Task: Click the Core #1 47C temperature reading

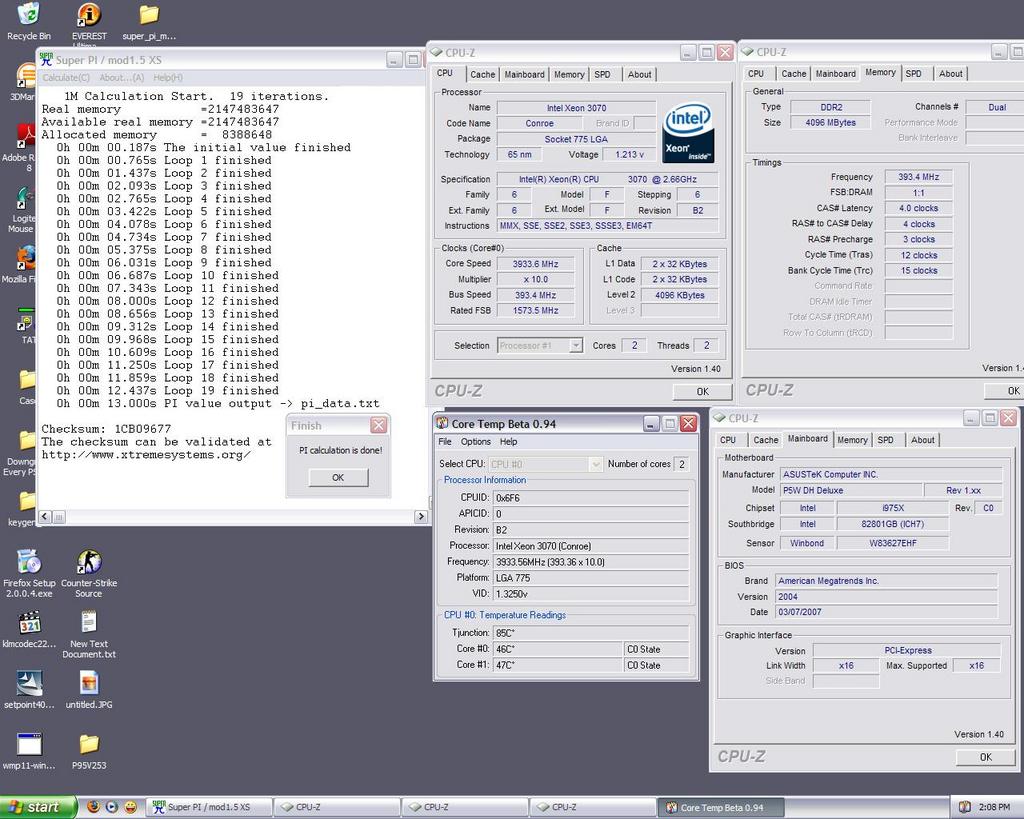Action: pyautogui.click(x=558, y=665)
